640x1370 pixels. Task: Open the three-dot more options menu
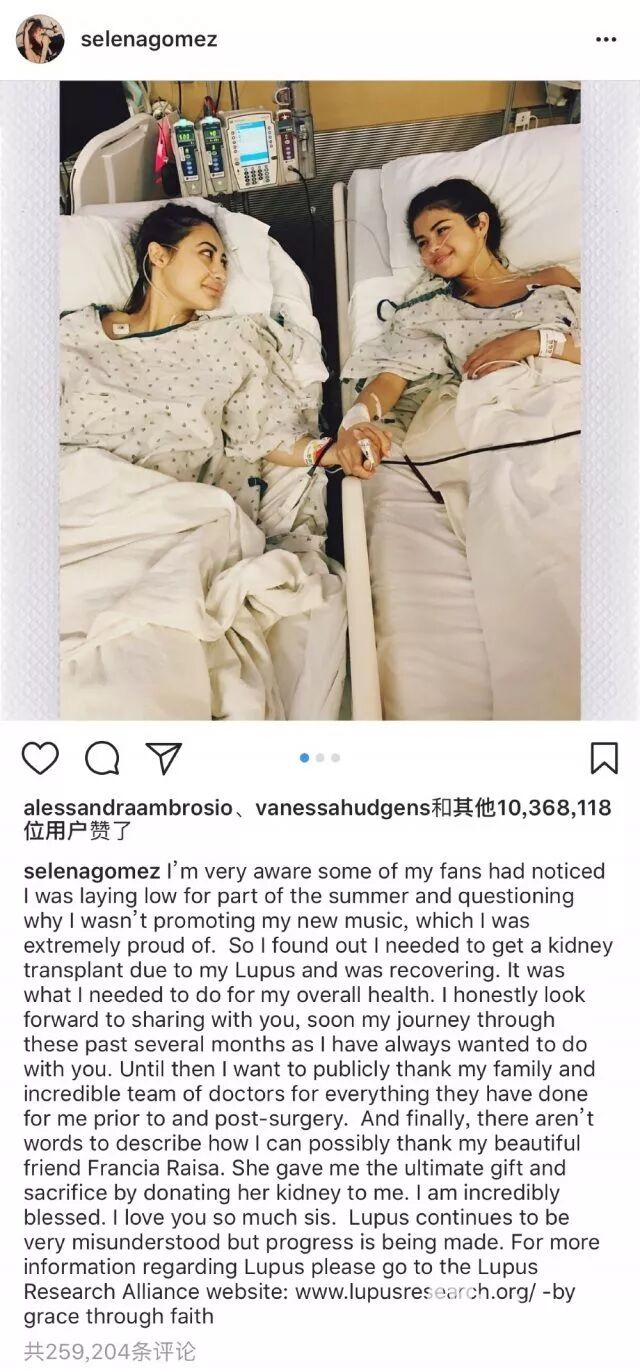pos(606,40)
